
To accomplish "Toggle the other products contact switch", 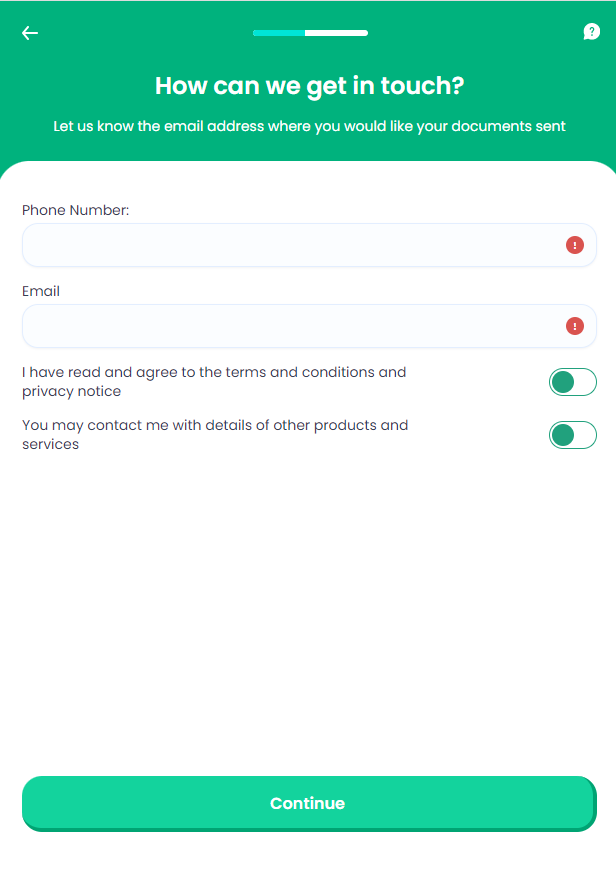I will [572, 435].
